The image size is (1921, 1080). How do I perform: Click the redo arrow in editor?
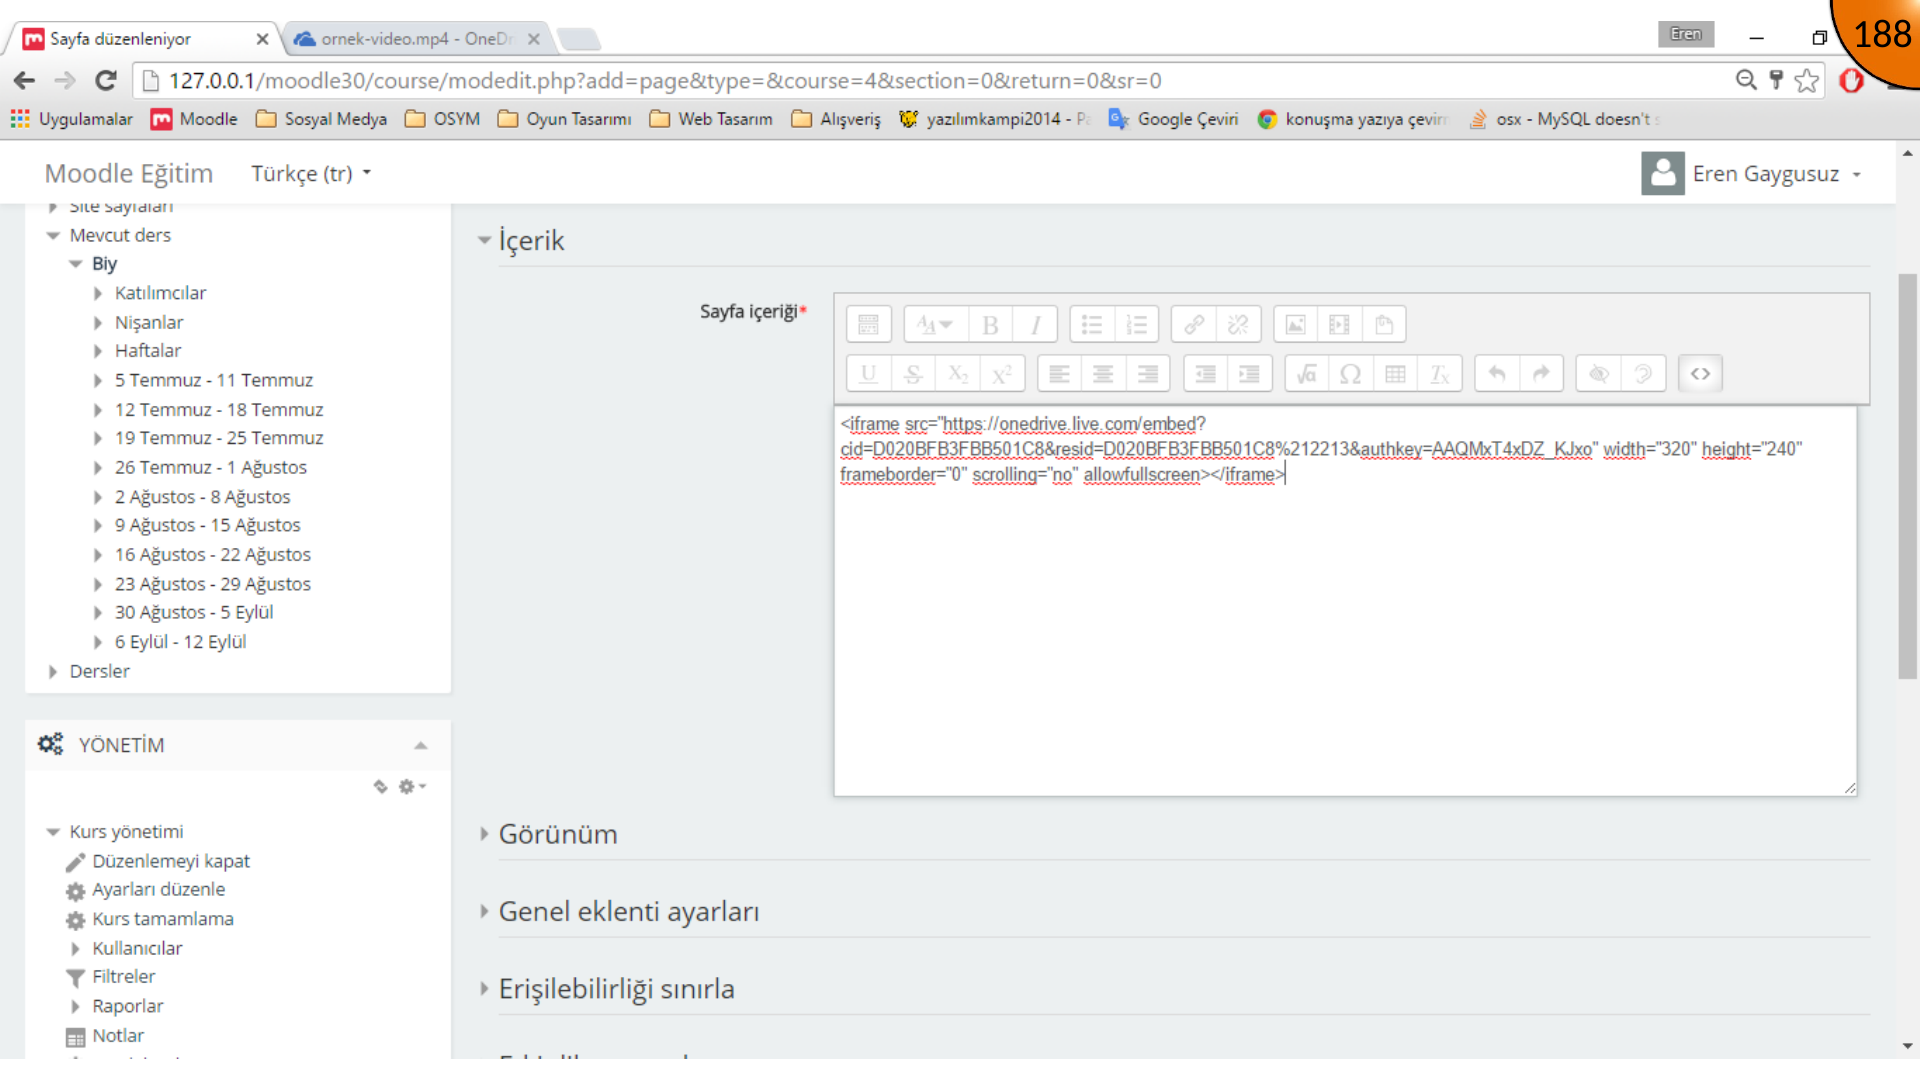[1542, 374]
